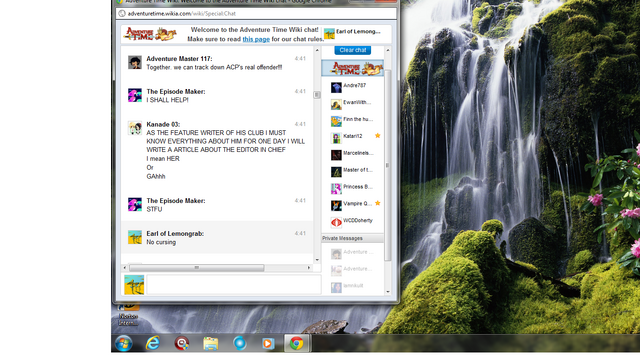Open first Adventure... private message
This screenshot has width=640, height=360.
coord(353,253)
